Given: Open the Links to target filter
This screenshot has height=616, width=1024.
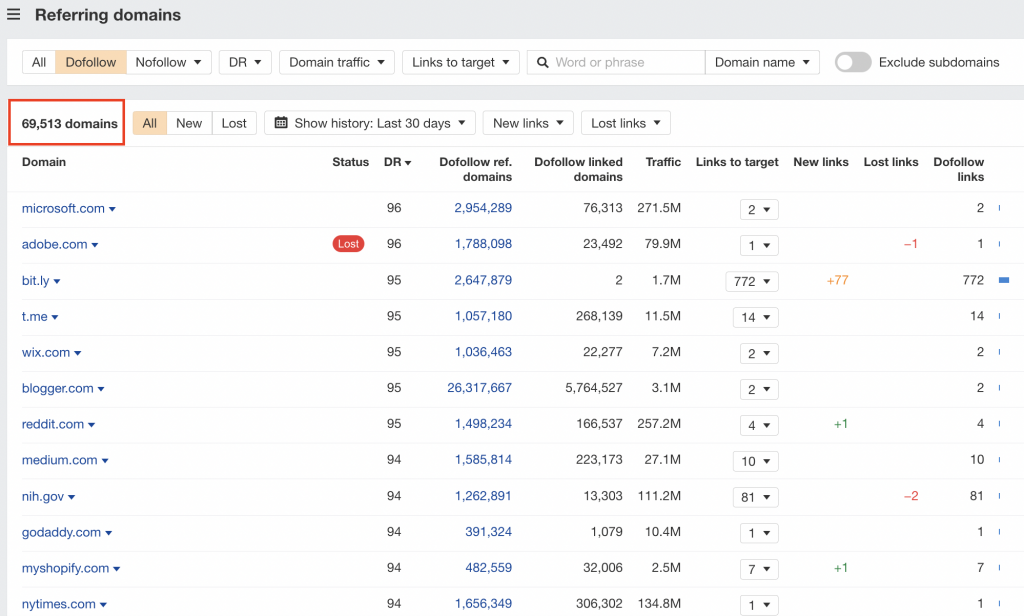Looking at the screenshot, I should pyautogui.click(x=460, y=62).
